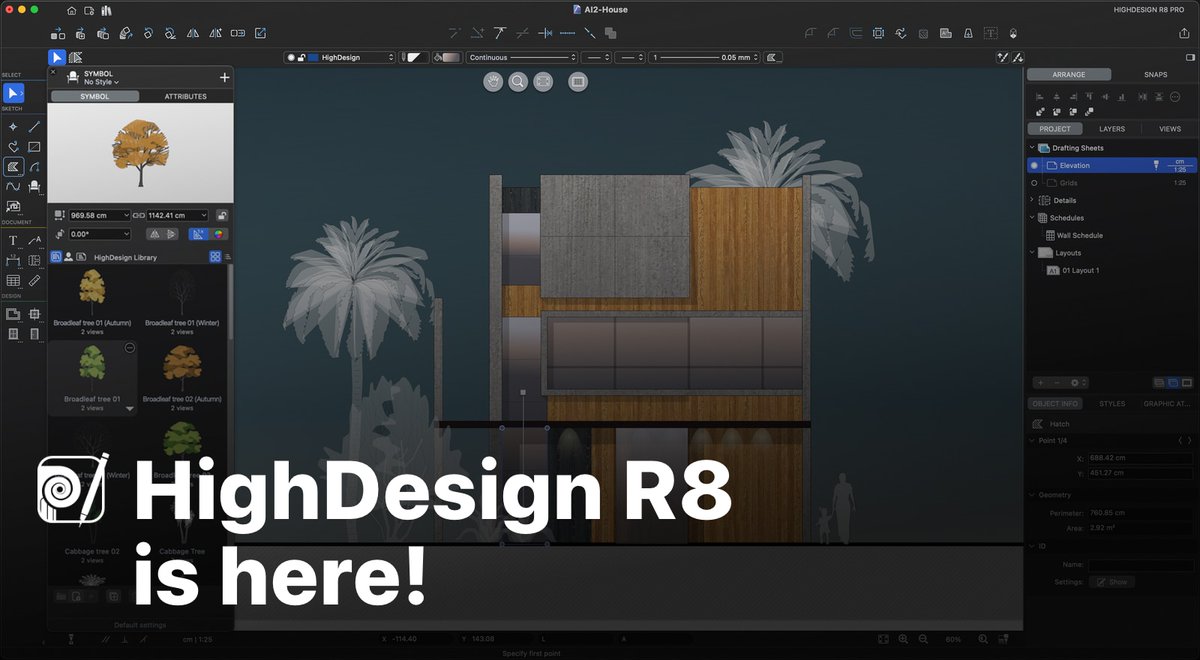Select the Rectangle tool in Sketch tools
This screenshot has width=1200, height=660.
tap(35, 147)
